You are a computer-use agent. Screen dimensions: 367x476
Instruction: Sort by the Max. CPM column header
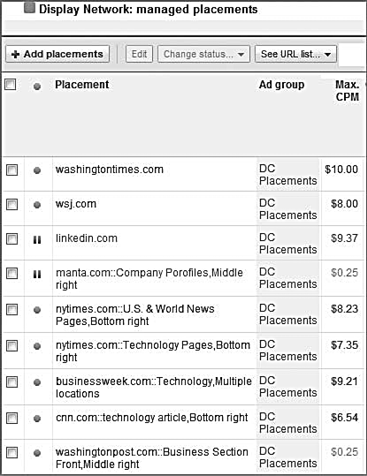tap(347, 91)
